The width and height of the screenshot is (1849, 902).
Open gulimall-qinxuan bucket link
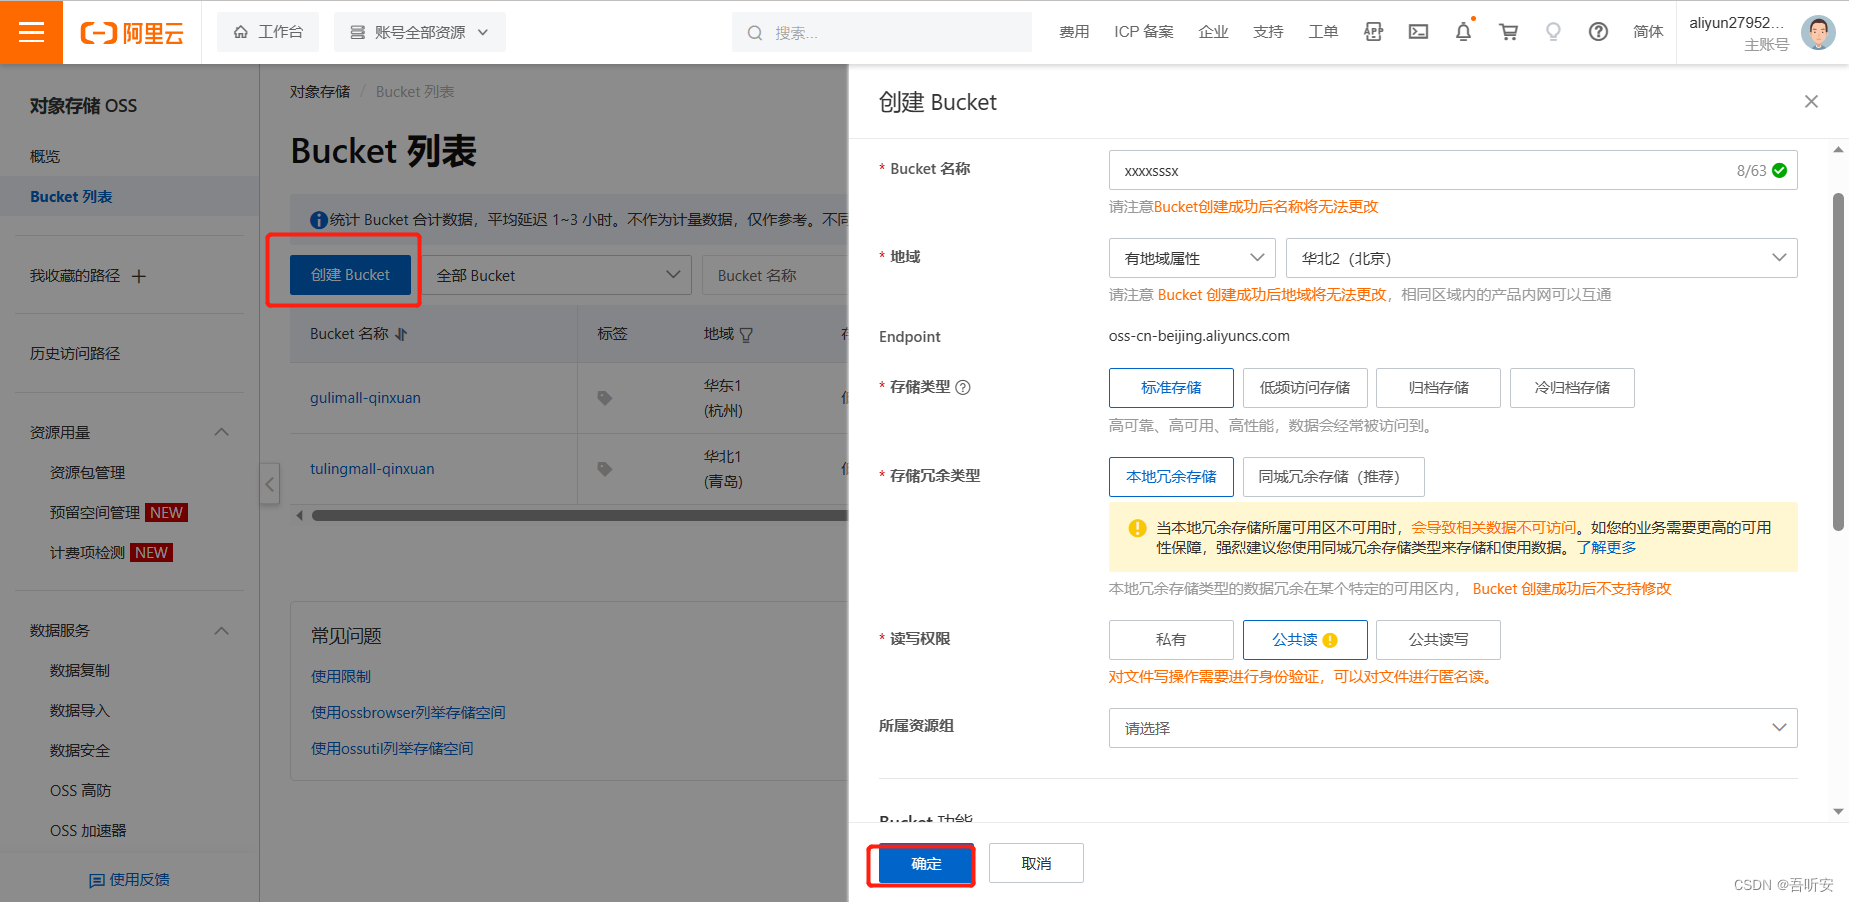pos(365,398)
